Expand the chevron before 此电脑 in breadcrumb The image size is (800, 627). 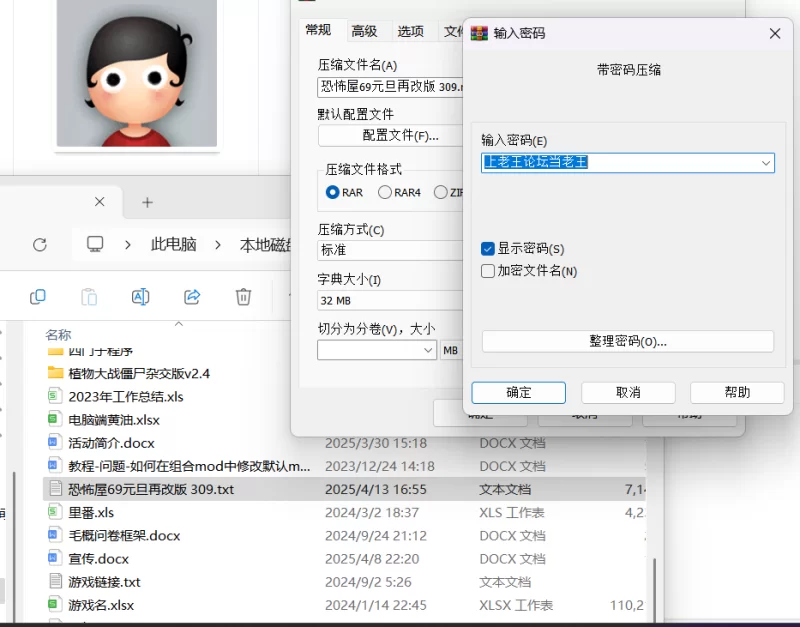[128, 244]
